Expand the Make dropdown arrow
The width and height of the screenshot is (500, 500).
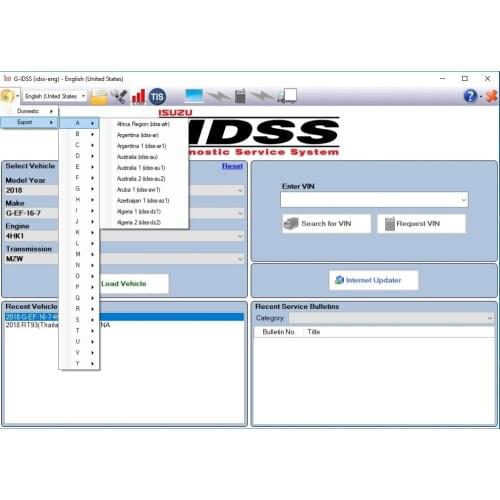coord(240,213)
